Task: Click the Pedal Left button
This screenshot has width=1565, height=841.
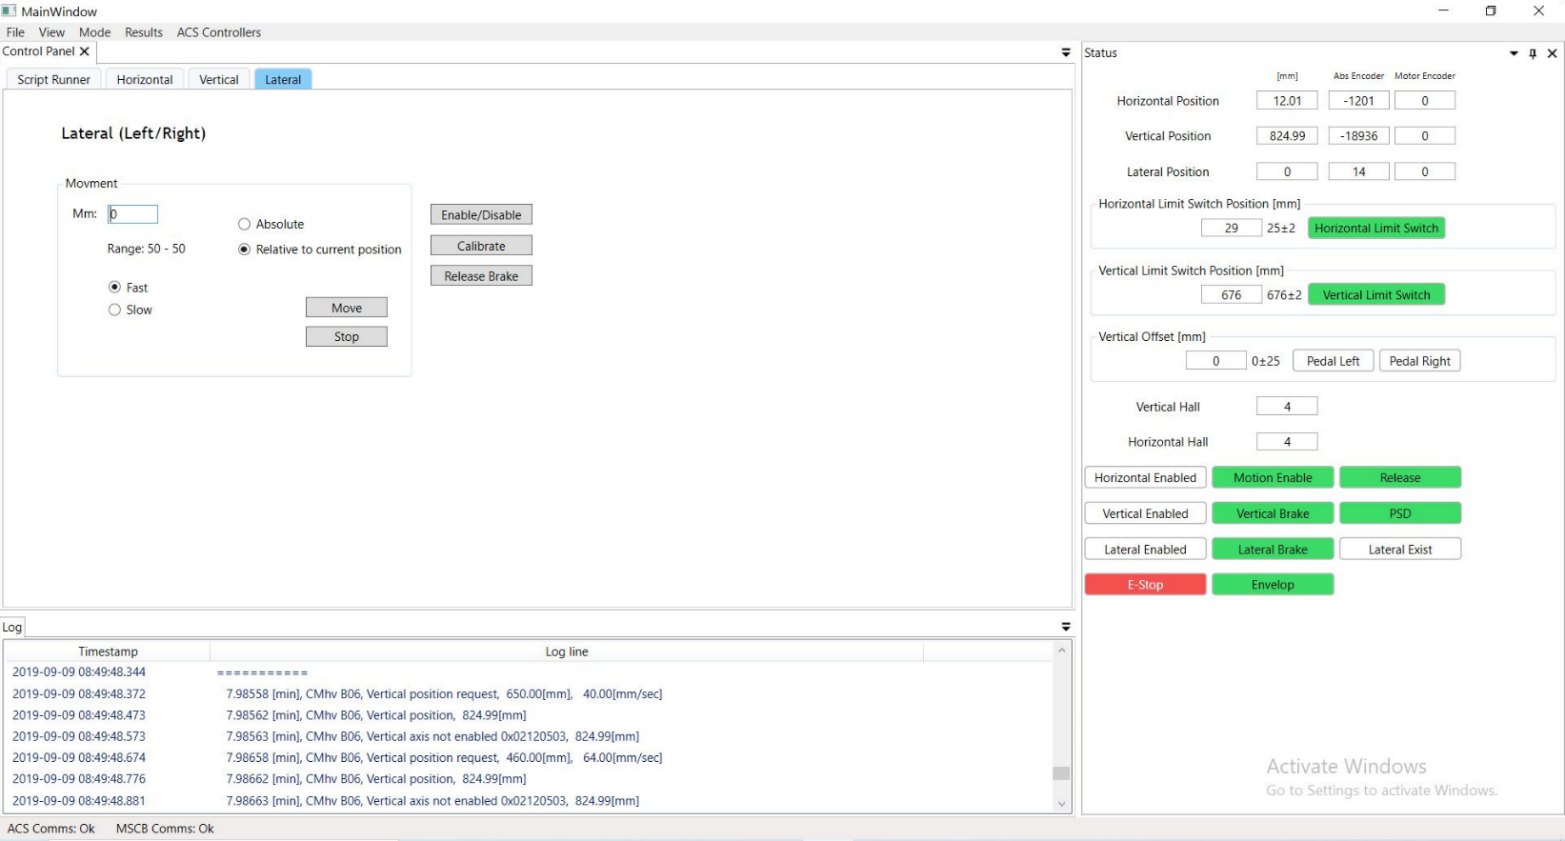Action: point(1332,361)
